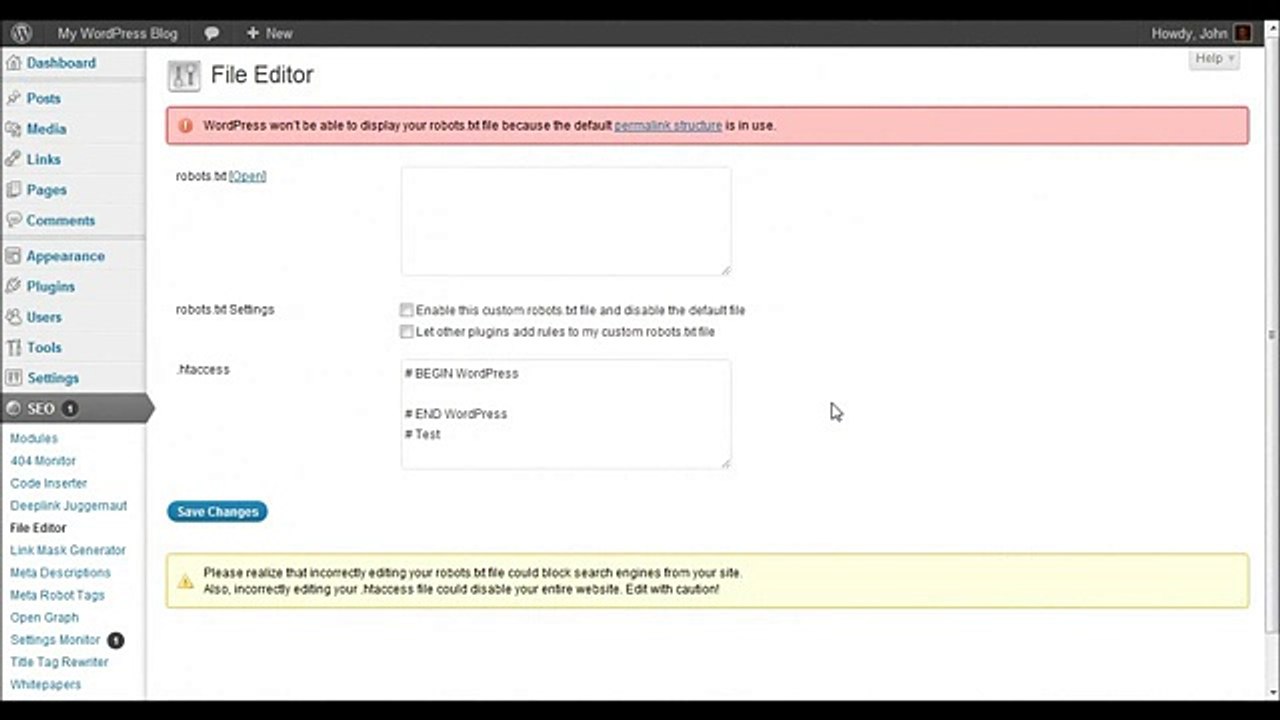Image resolution: width=1280 pixels, height=720 pixels.
Task: Open the SEO Modules submenu link
Action: coord(34,439)
